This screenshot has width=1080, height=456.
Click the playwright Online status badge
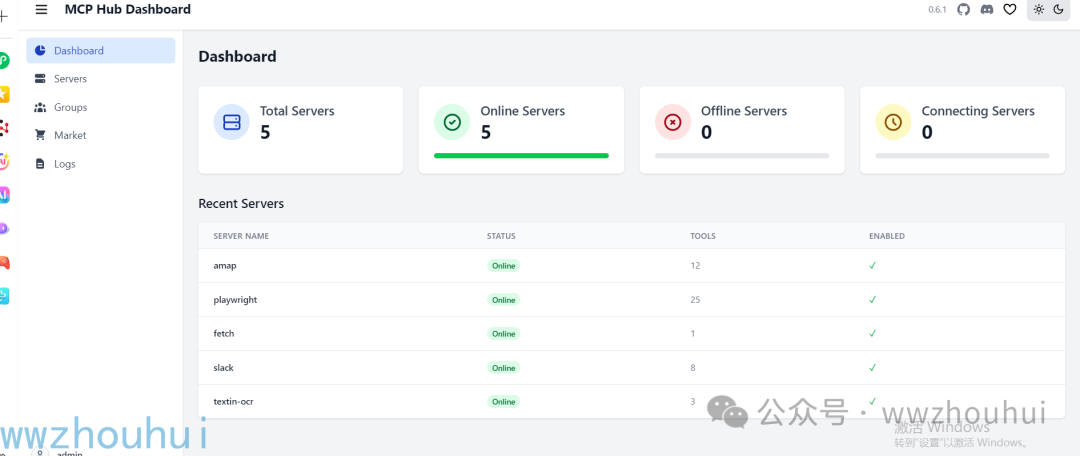click(503, 300)
